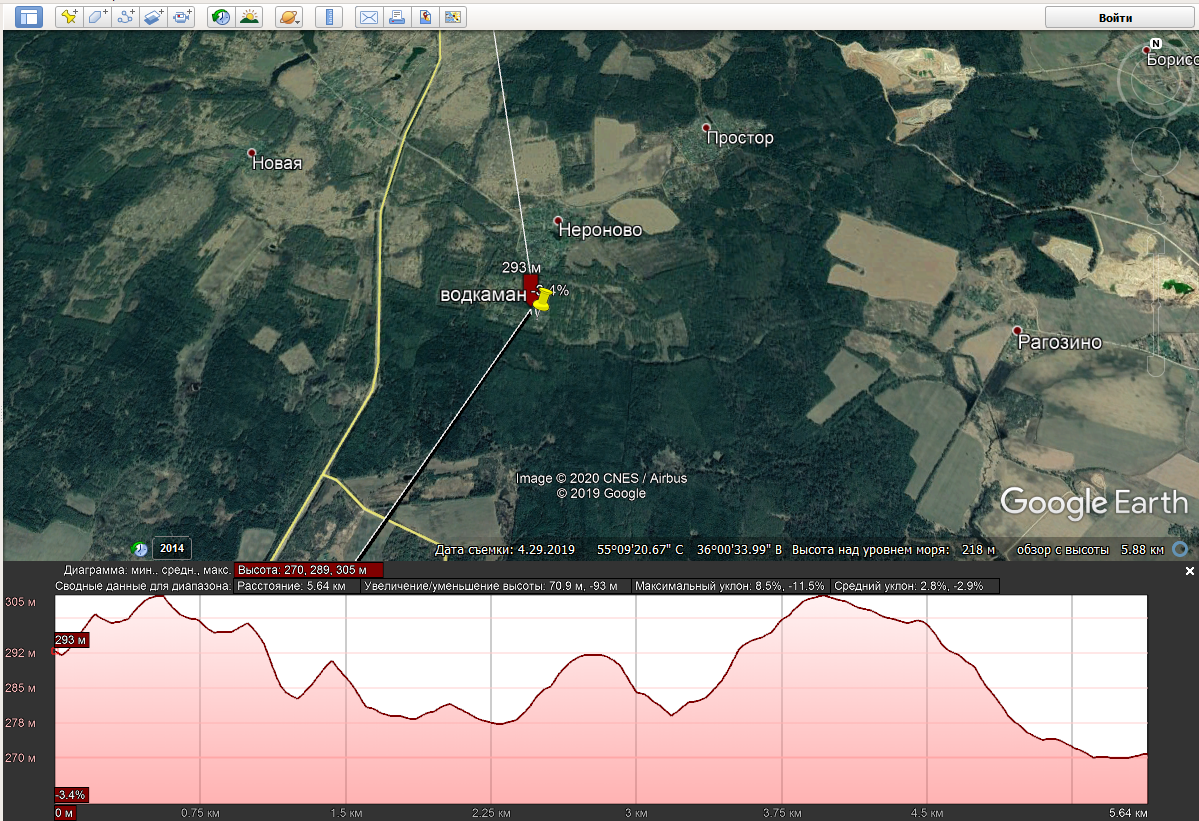Click Увеличение/уменьшение высоты field
The image size is (1199, 821).
tap(496, 586)
